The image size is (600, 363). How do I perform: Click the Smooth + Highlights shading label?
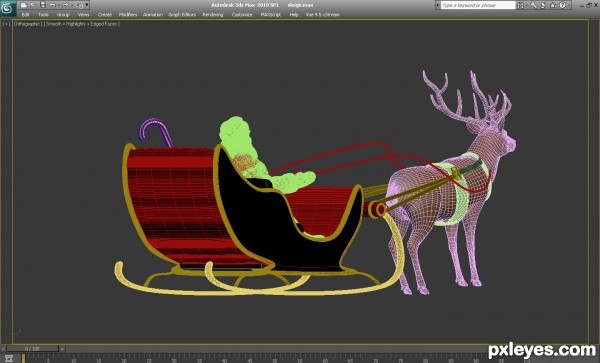point(82,24)
